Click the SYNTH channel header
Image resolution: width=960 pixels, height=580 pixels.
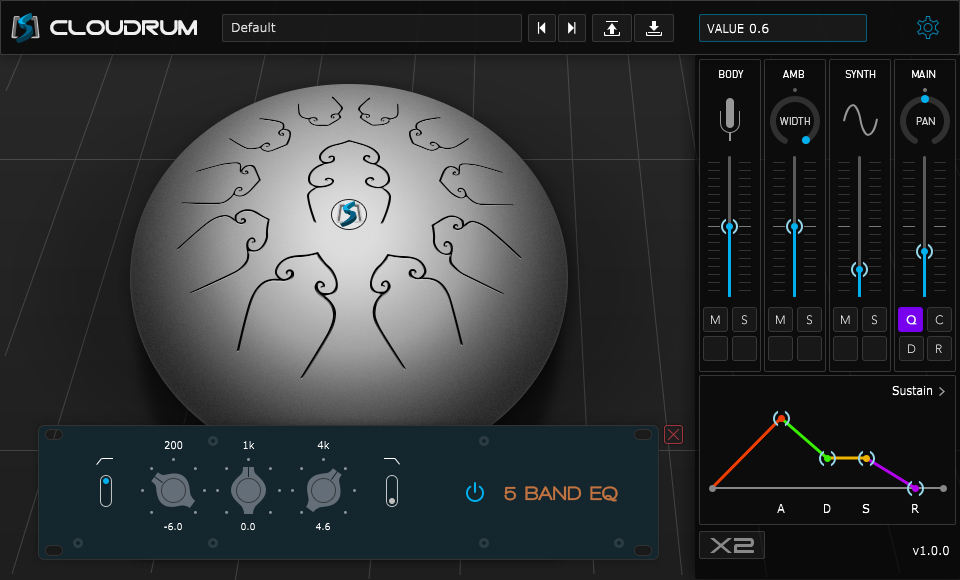[859, 74]
